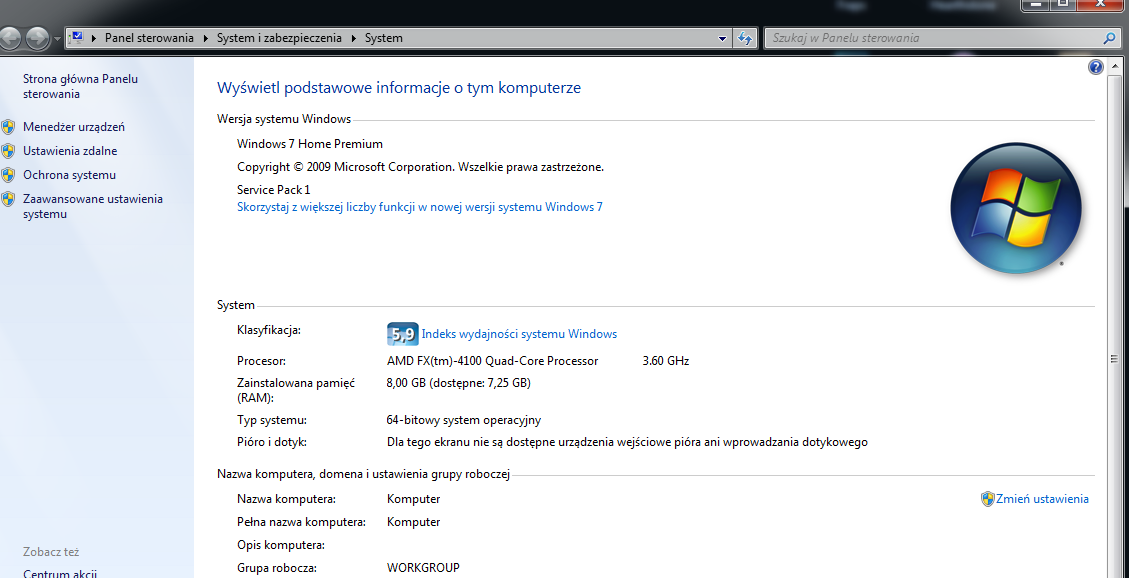Click shield icon beside 'Zaawansowane ustawienia systemu'
This screenshot has height=578, width=1129.
(8, 199)
